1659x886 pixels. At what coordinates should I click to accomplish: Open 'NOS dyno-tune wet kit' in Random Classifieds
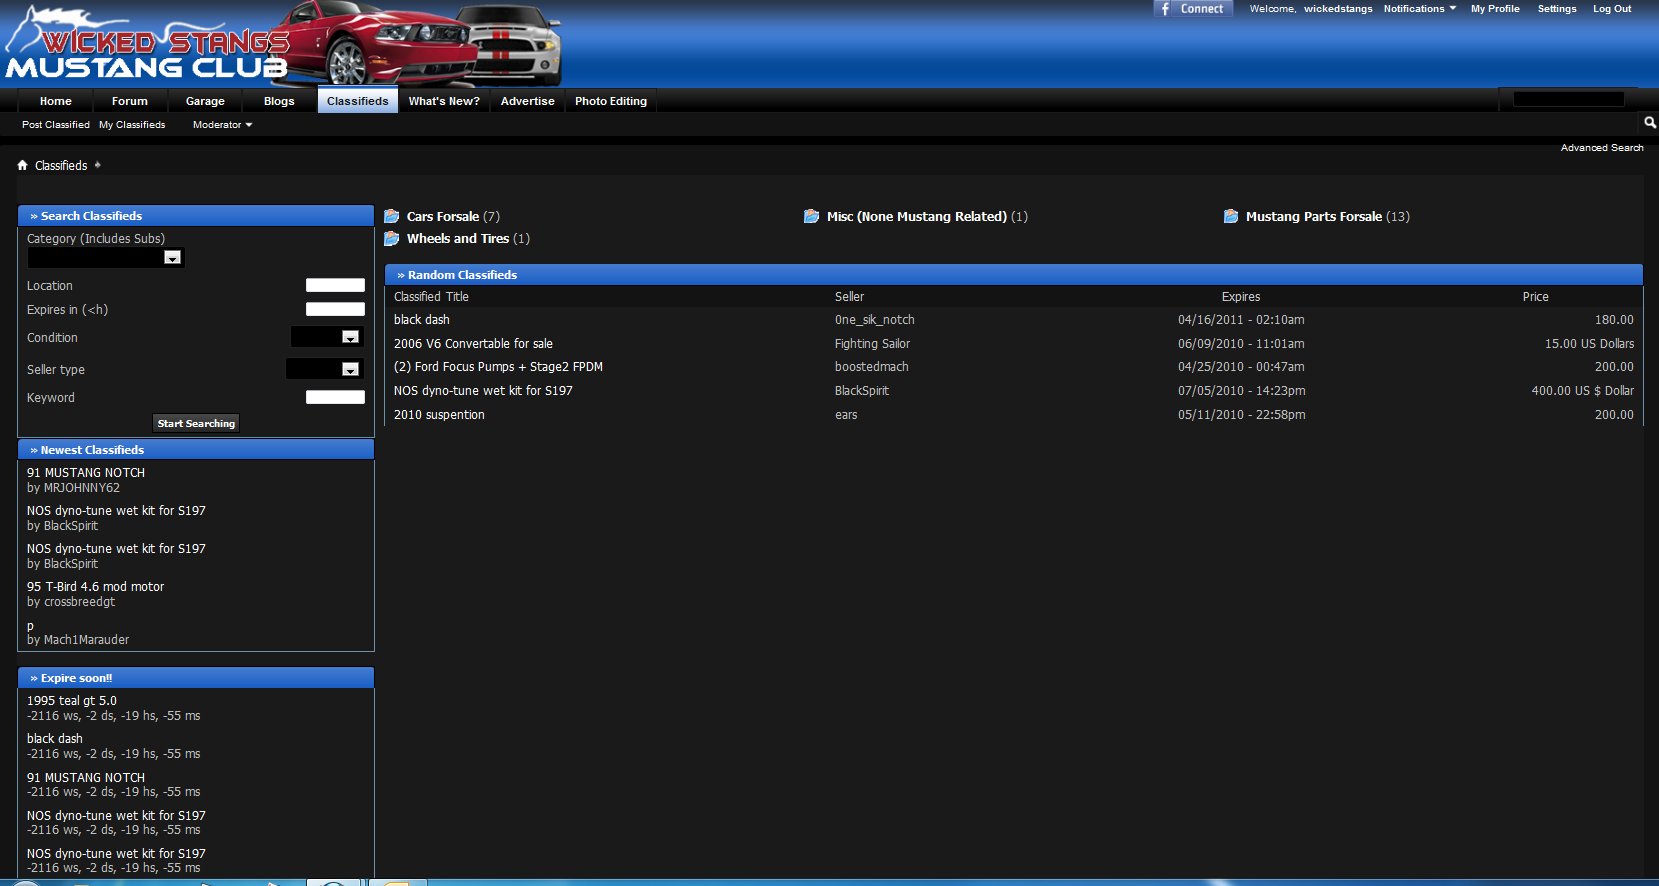point(483,391)
